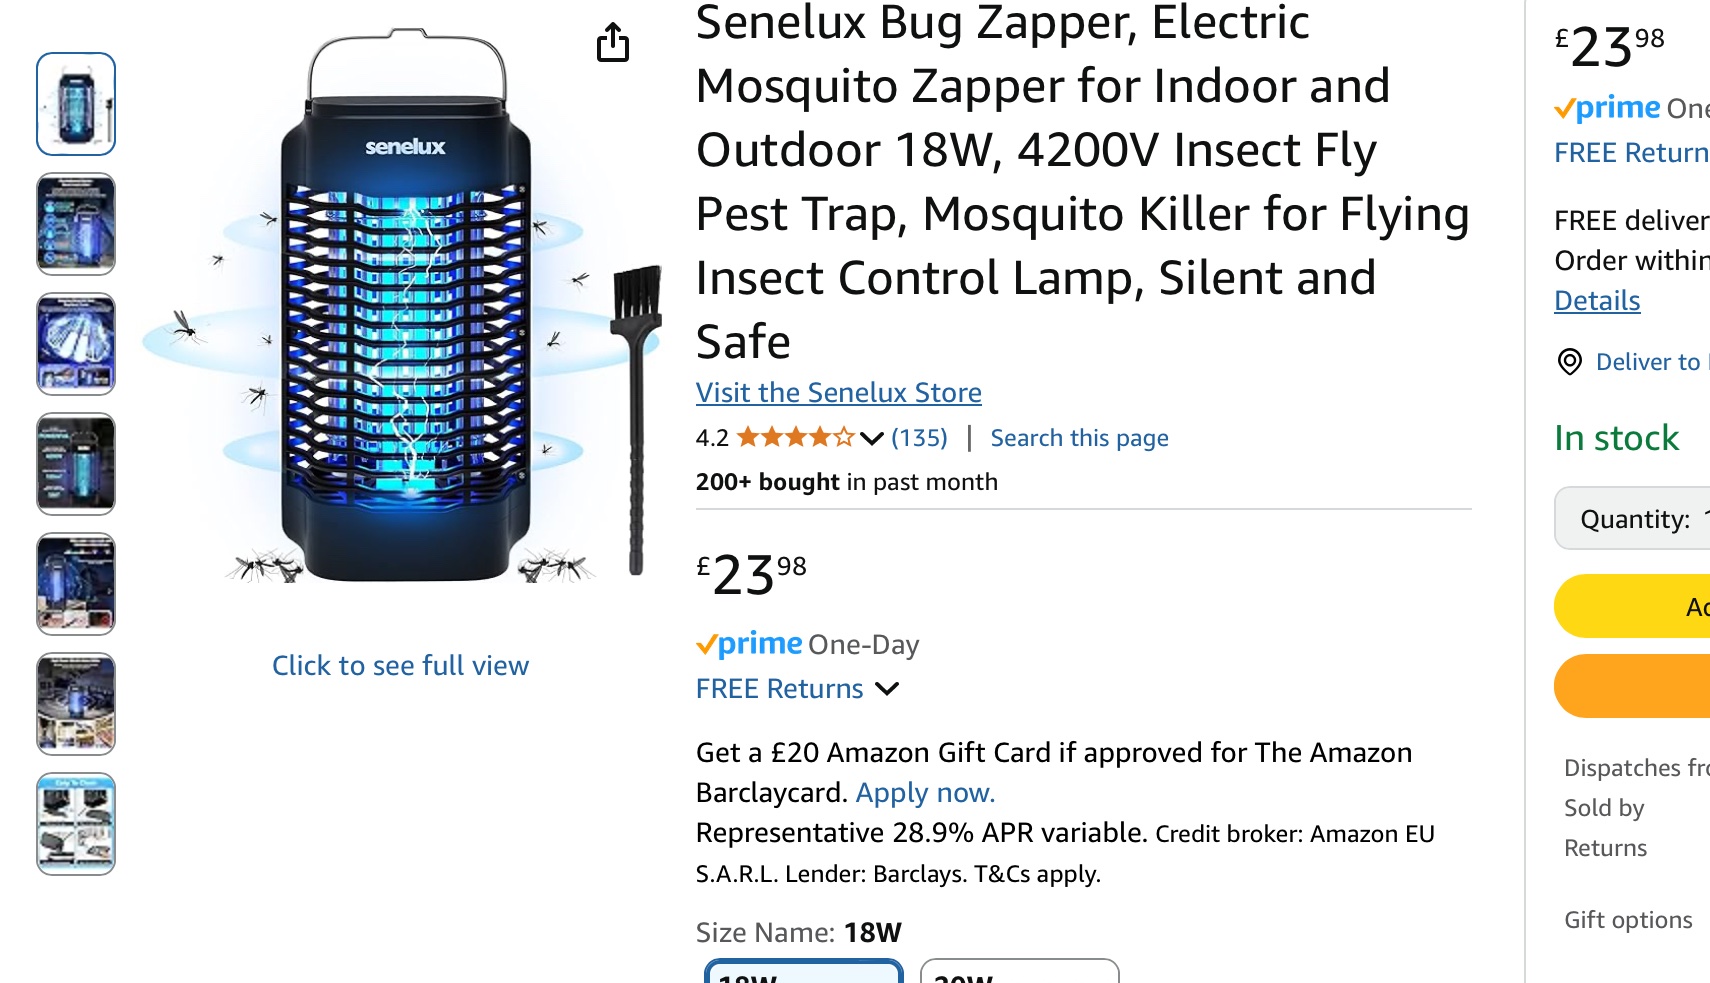Click the Search this page link
This screenshot has width=1710, height=983.
tap(1079, 438)
